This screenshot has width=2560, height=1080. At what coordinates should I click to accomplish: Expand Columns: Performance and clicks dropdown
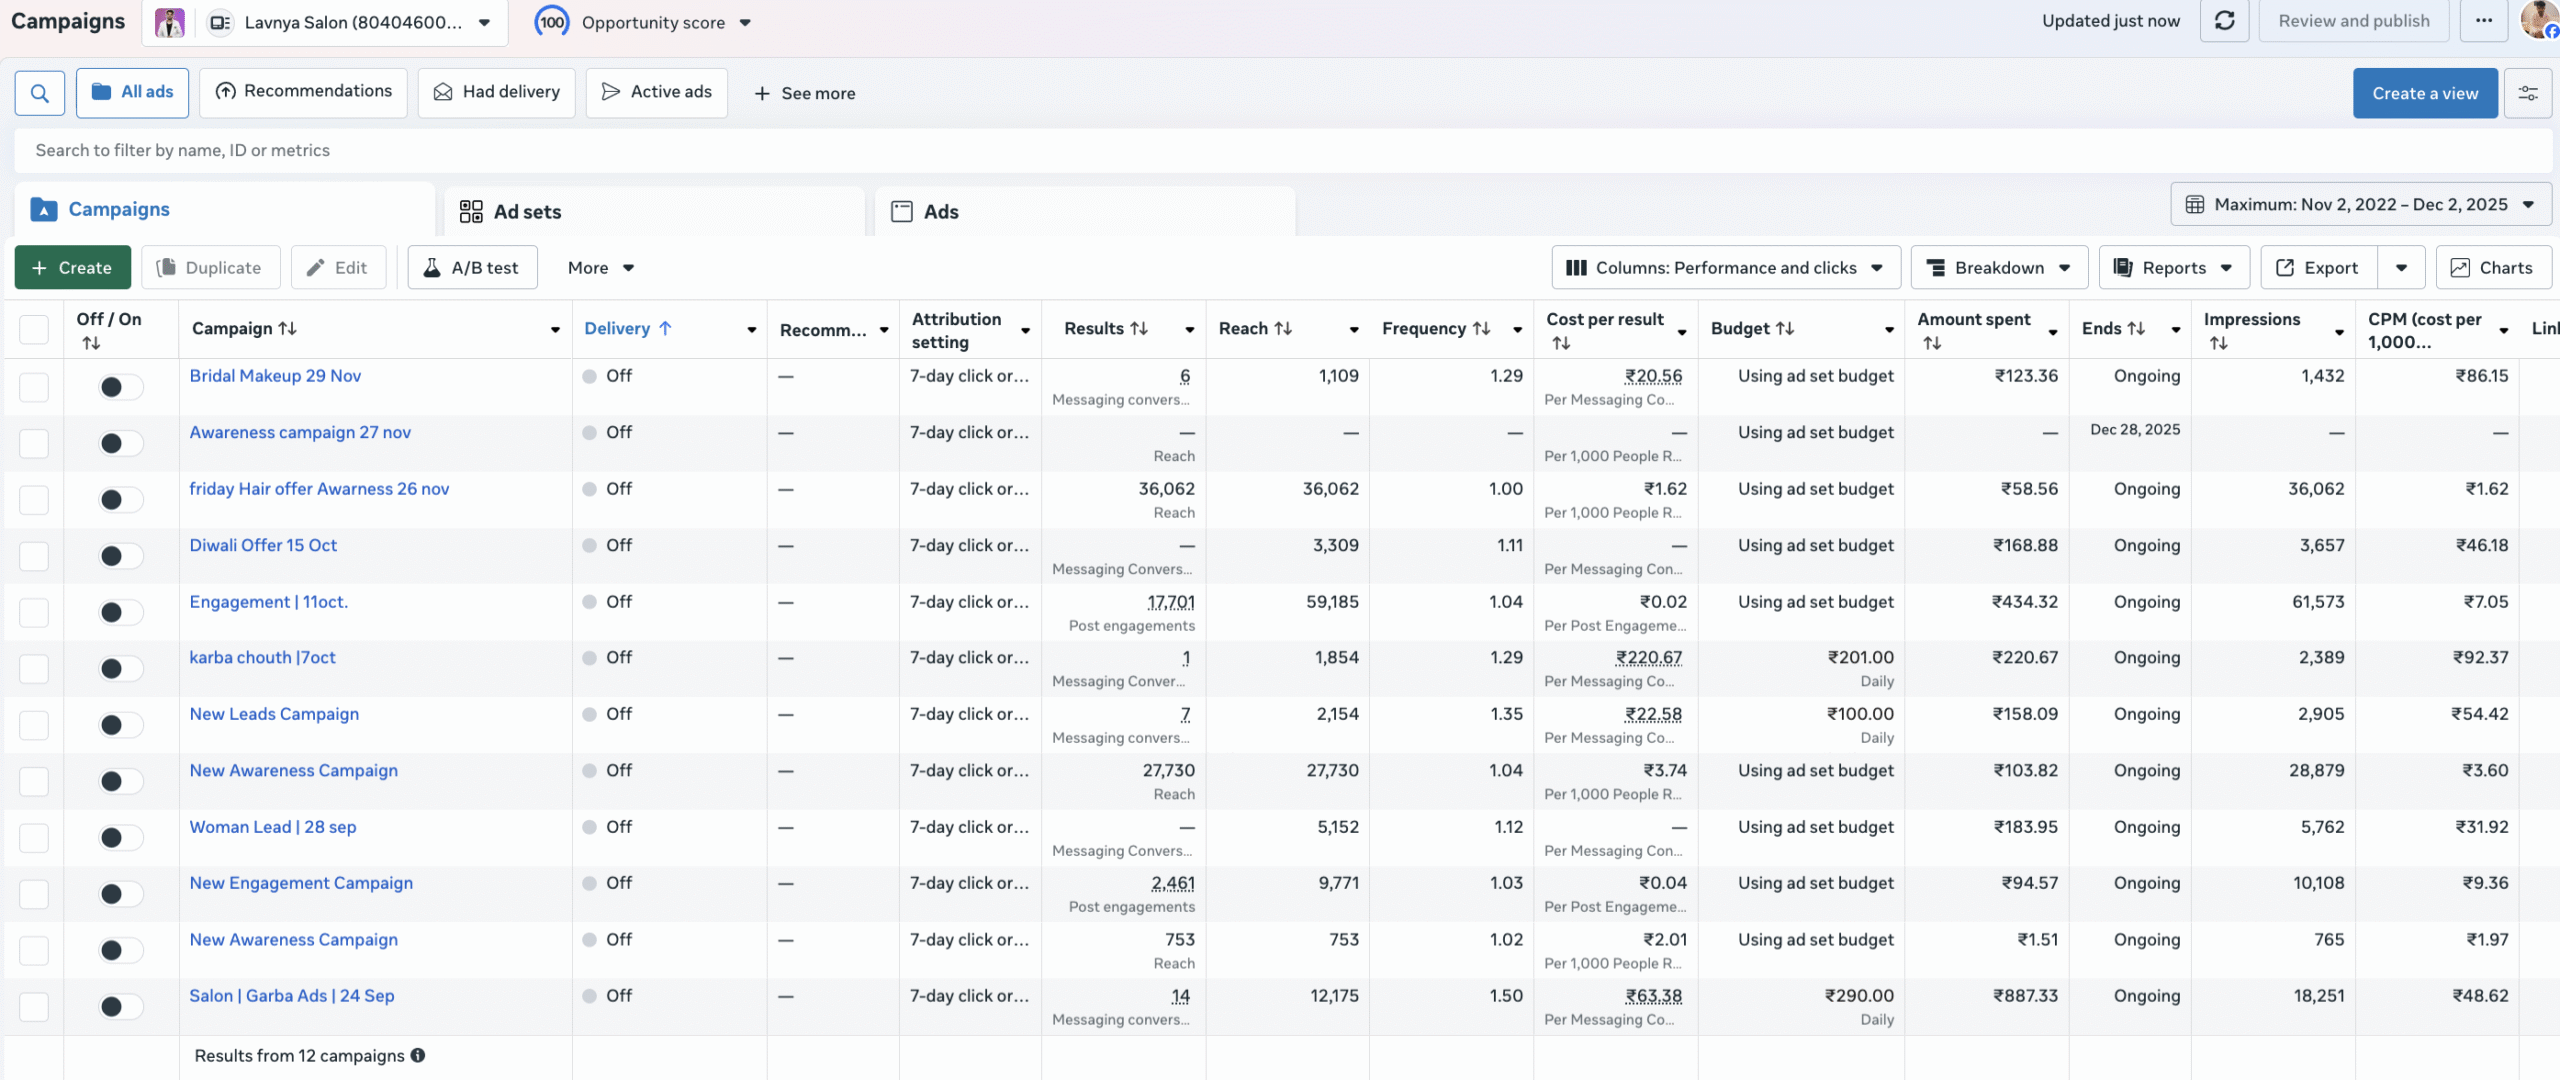click(x=1725, y=268)
